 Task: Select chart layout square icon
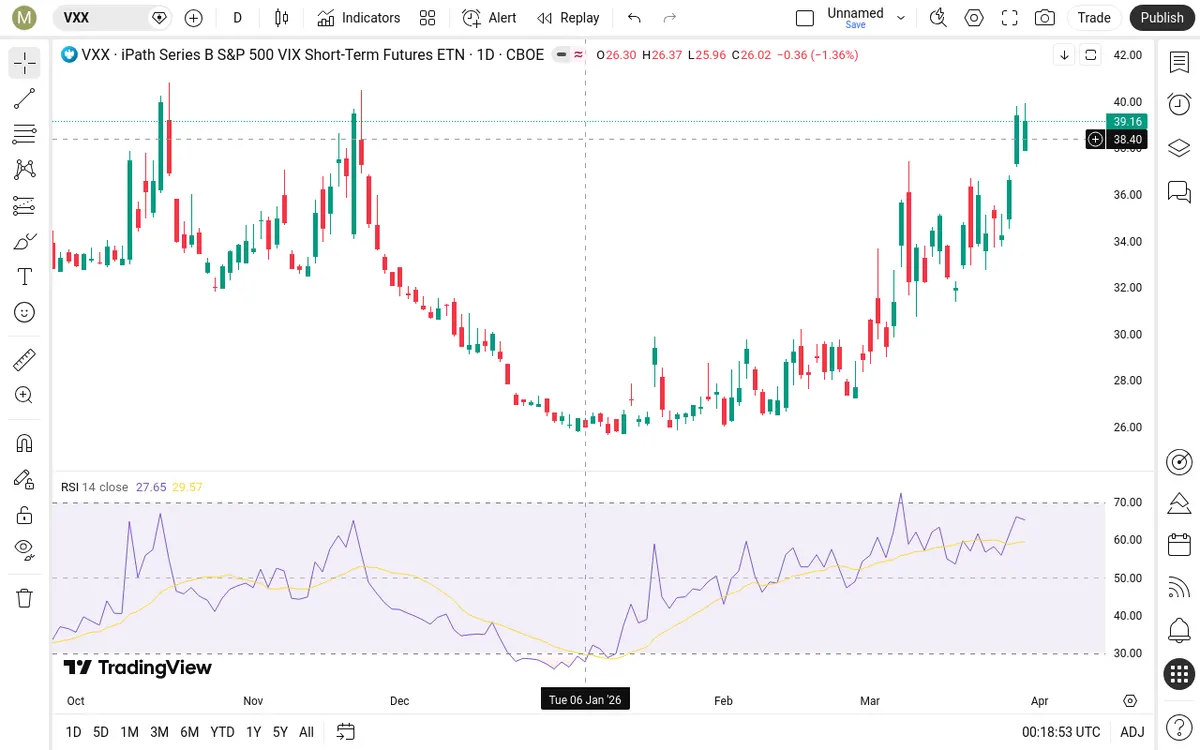(x=805, y=18)
